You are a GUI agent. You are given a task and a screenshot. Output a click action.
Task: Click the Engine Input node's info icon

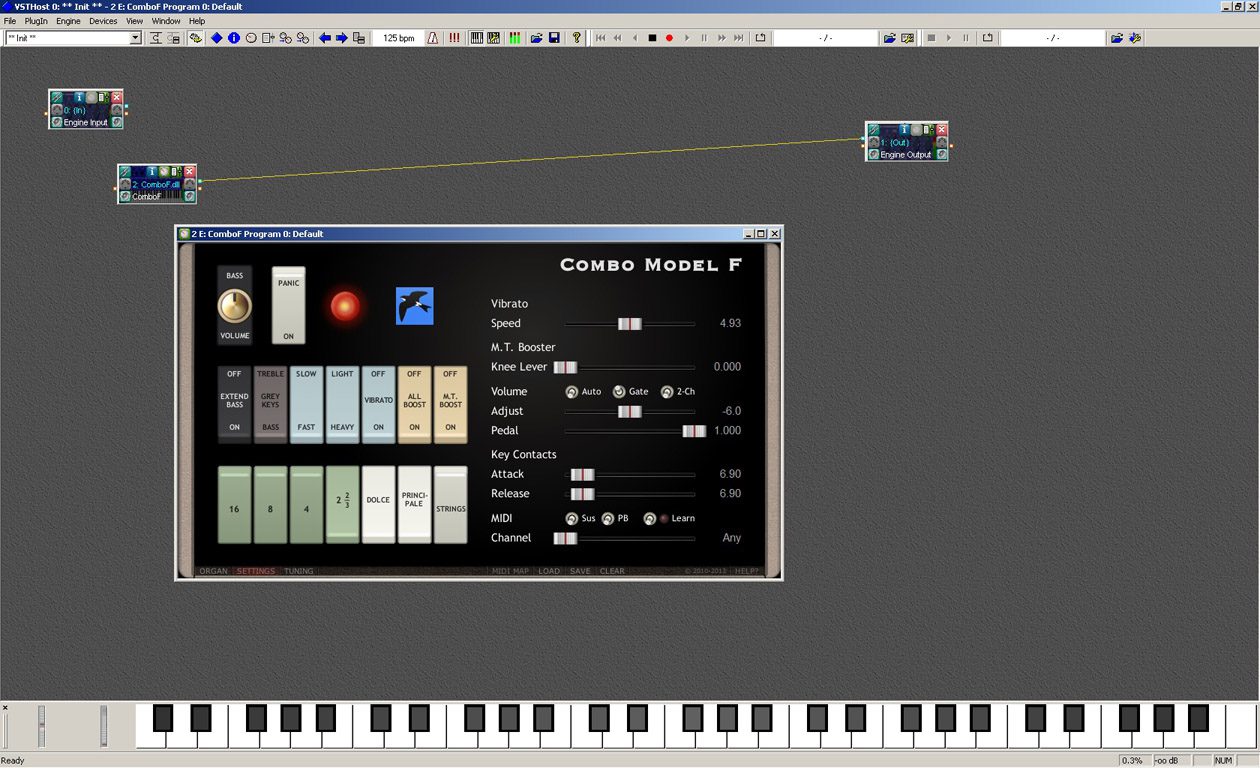(x=79, y=97)
